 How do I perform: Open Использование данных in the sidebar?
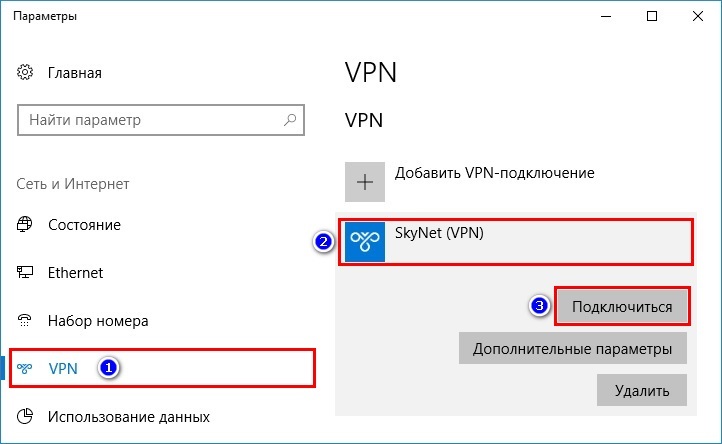pyautogui.click(x=129, y=416)
